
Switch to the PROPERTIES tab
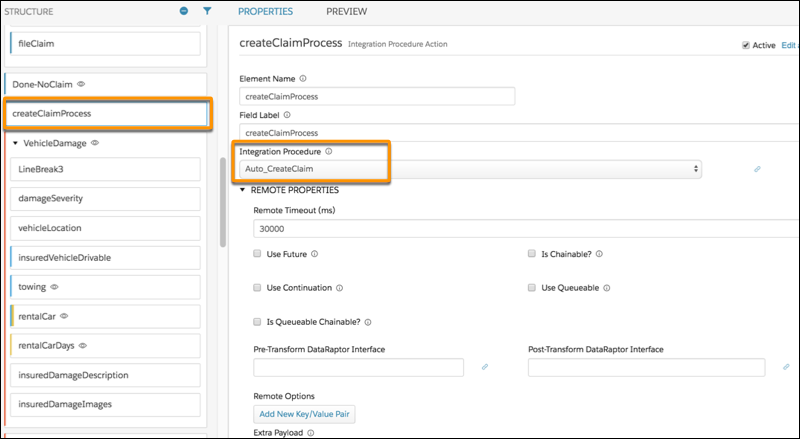pyautogui.click(x=265, y=11)
